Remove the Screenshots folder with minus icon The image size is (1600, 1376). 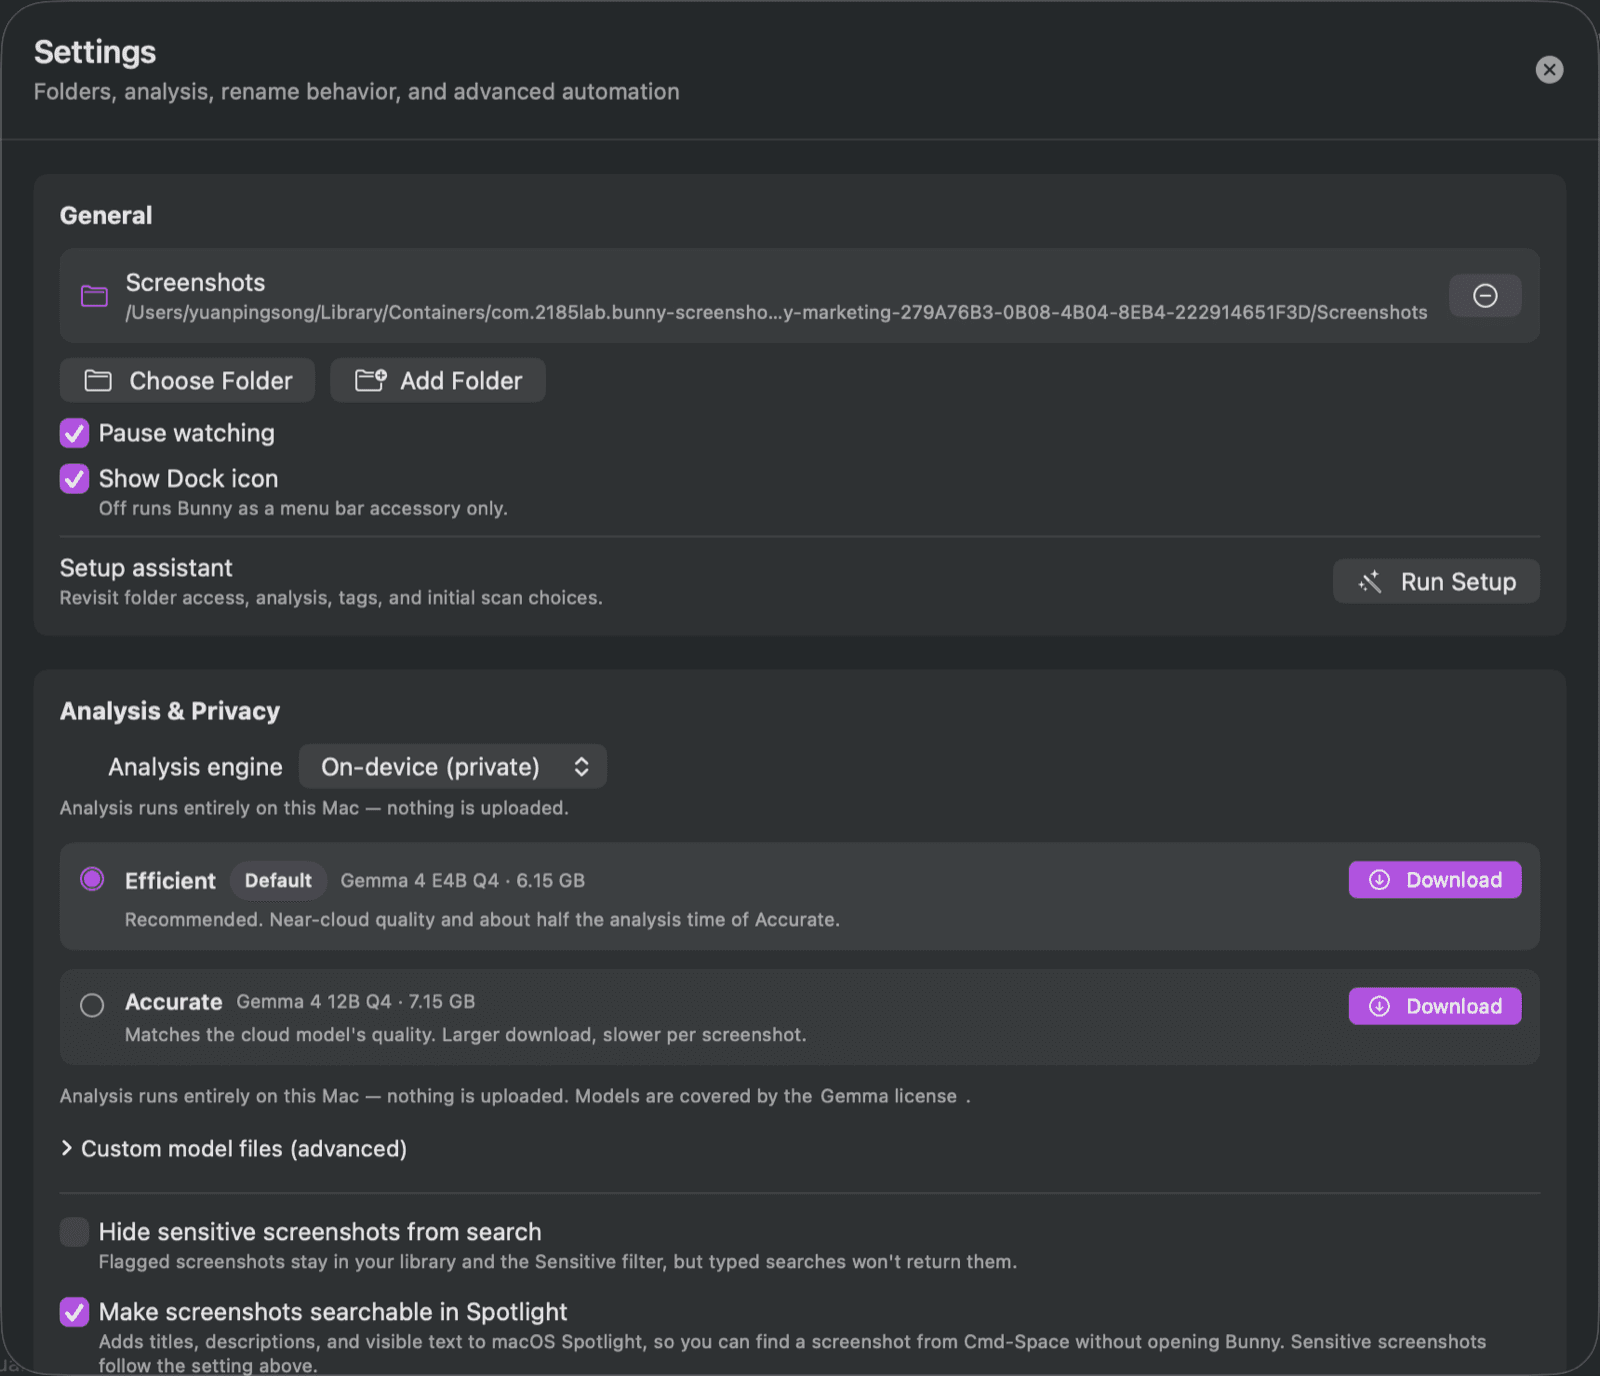pyautogui.click(x=1485, y=296)
